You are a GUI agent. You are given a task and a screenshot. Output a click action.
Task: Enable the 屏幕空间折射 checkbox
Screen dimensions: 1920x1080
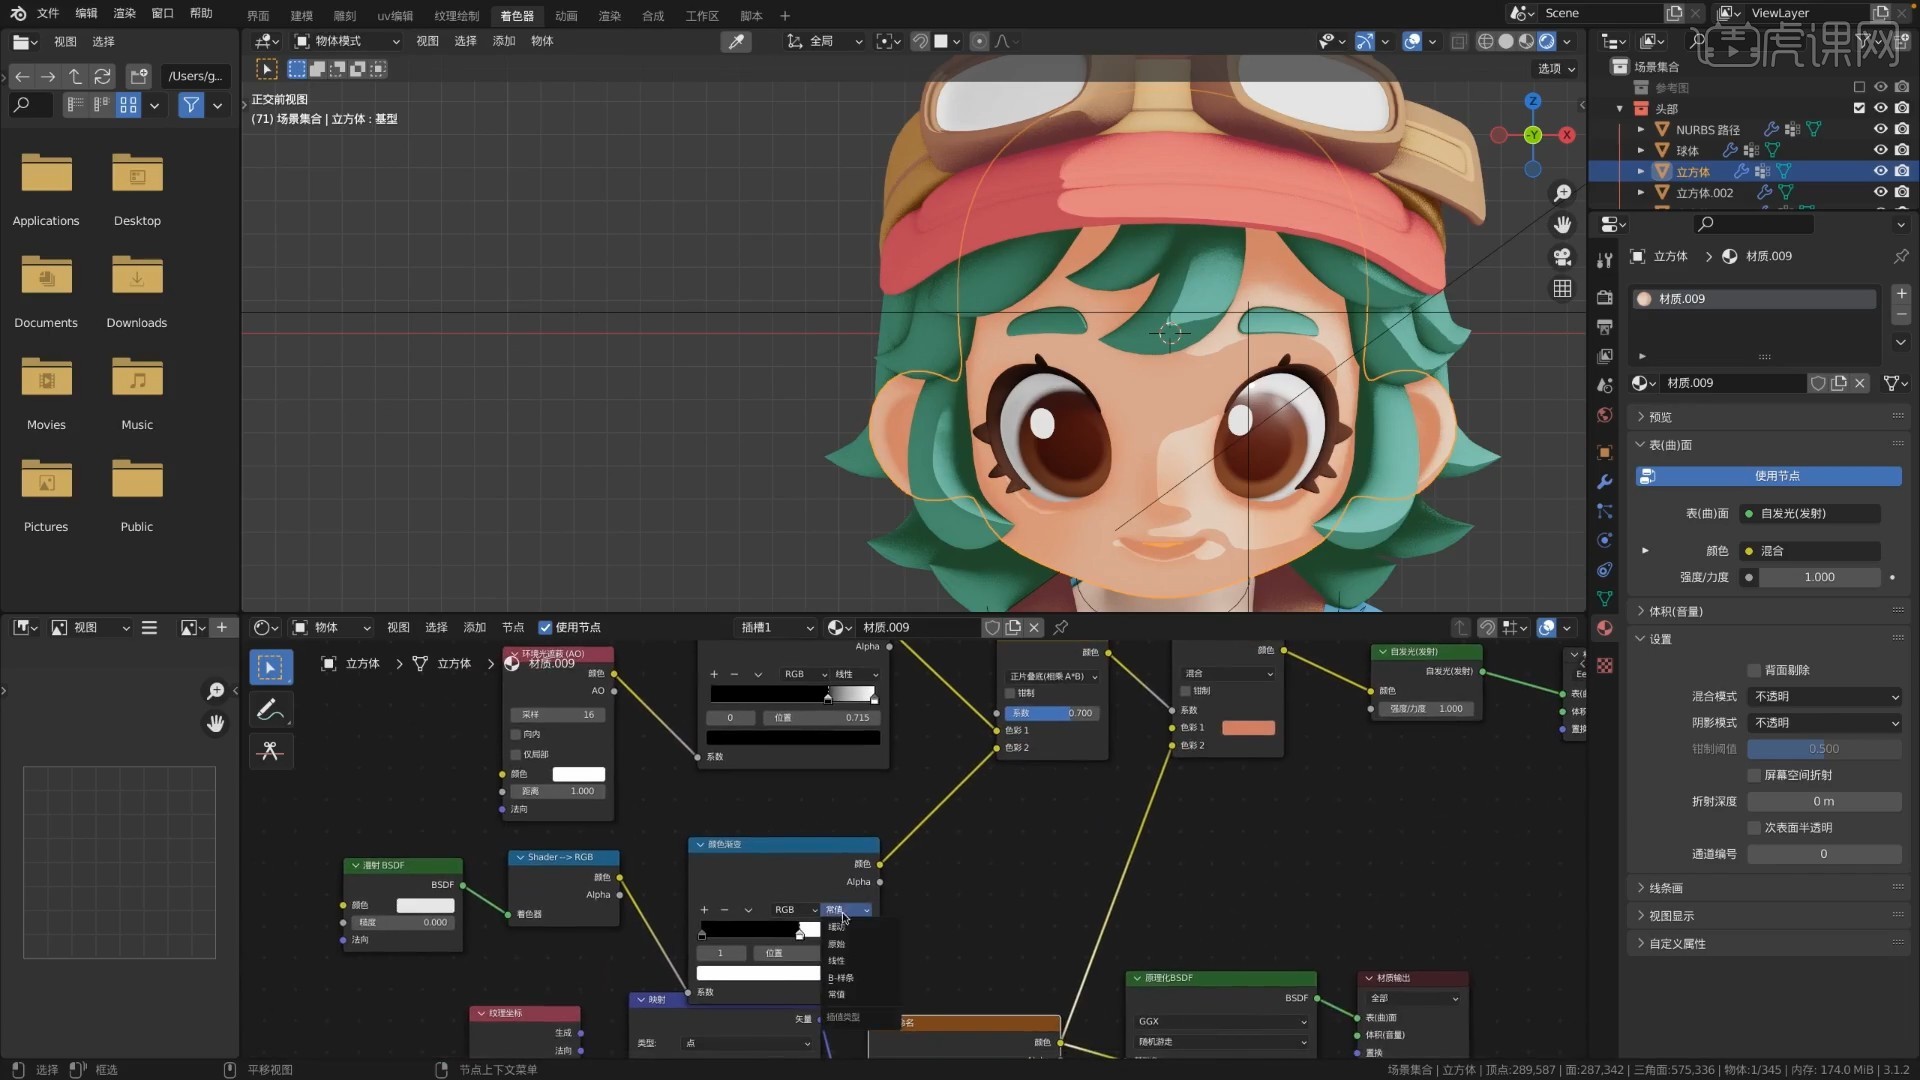(1756, 775)
